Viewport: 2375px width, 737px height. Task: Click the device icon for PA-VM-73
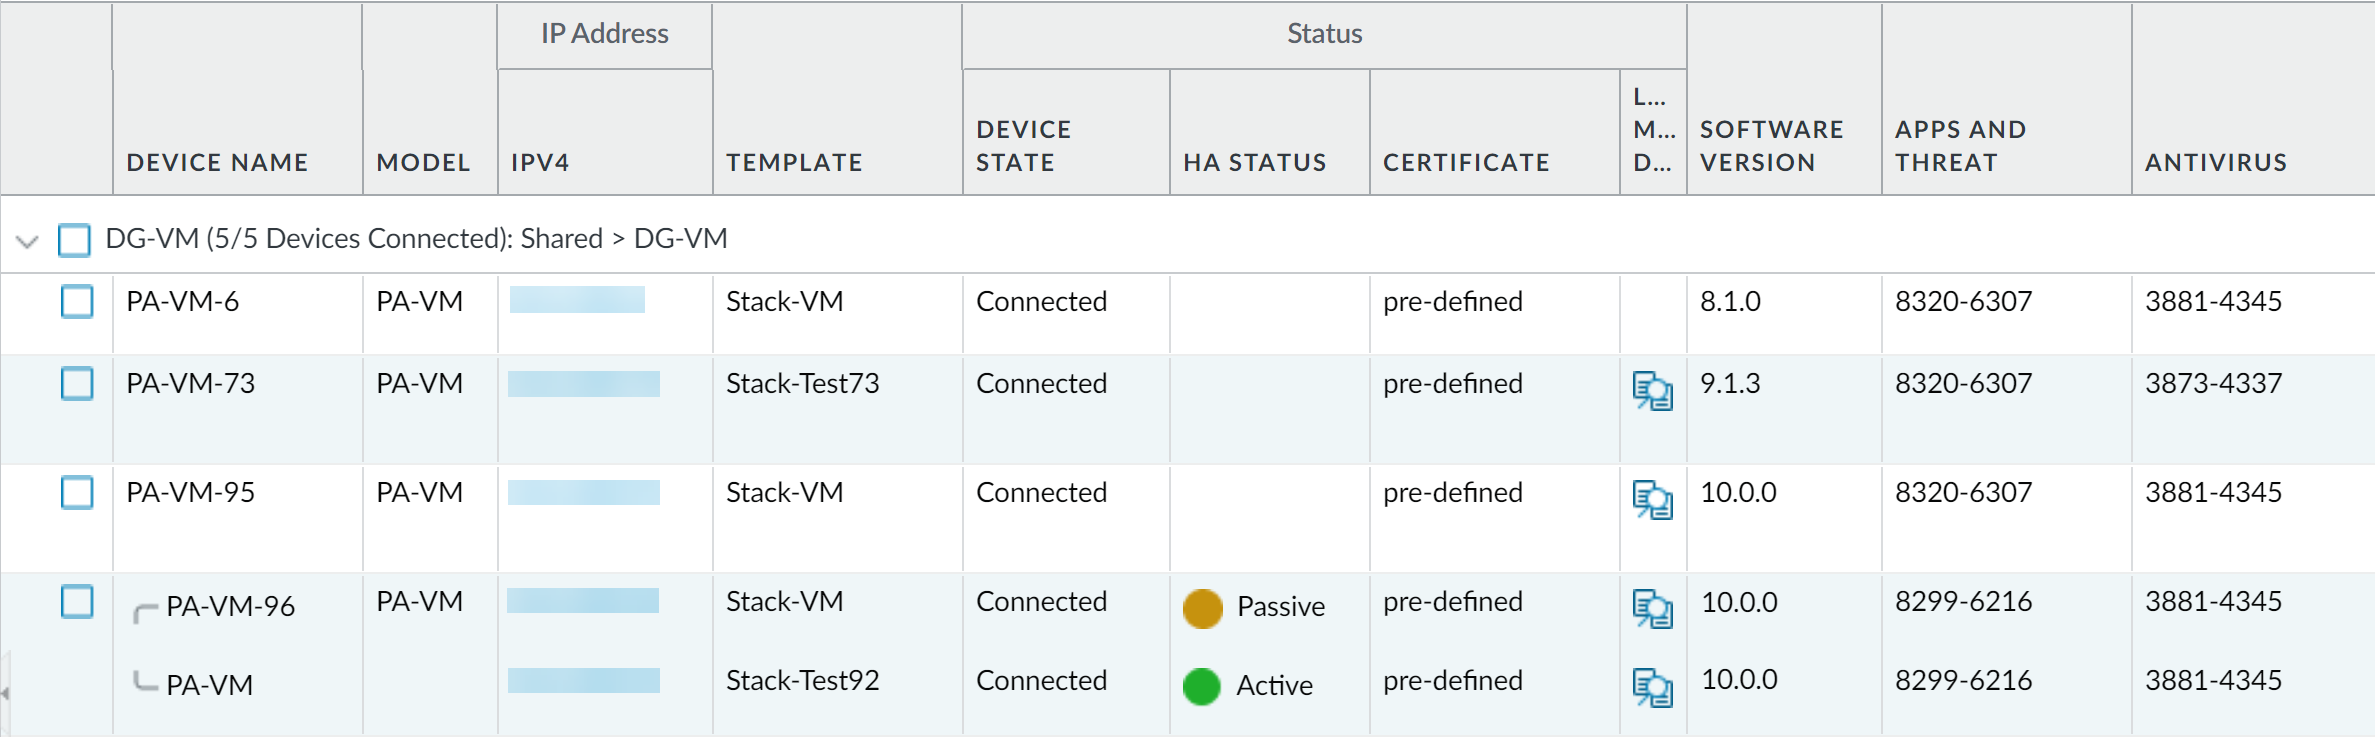pyautogui.click(x=1652, y=390)
